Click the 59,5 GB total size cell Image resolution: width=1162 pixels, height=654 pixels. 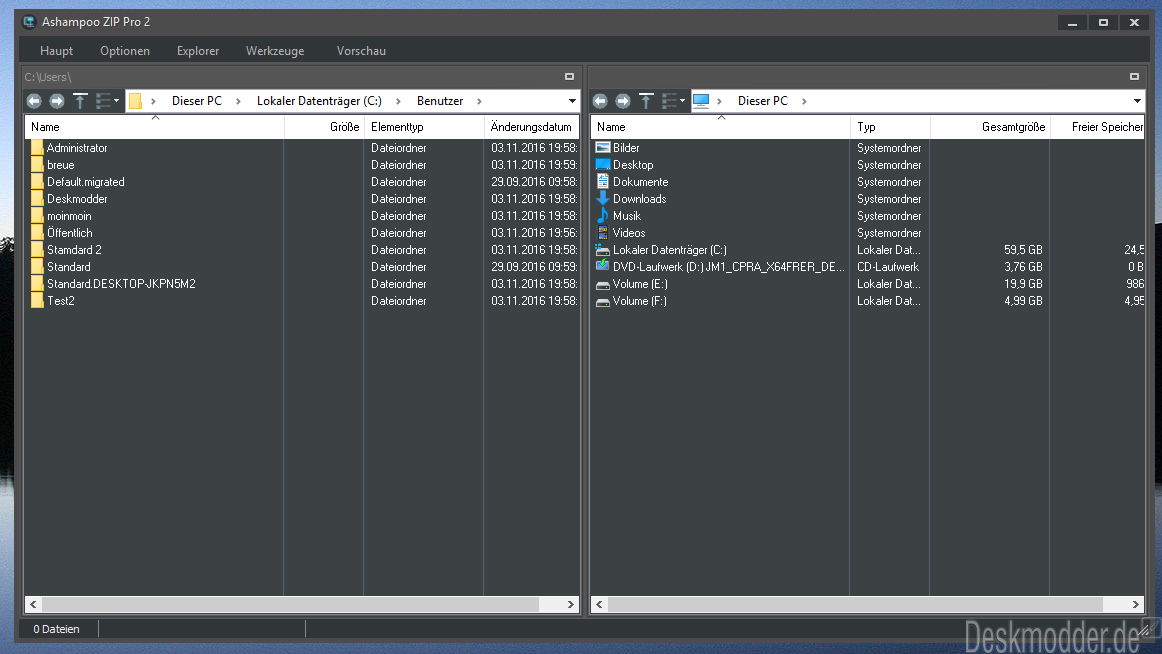pos(1023,250)
